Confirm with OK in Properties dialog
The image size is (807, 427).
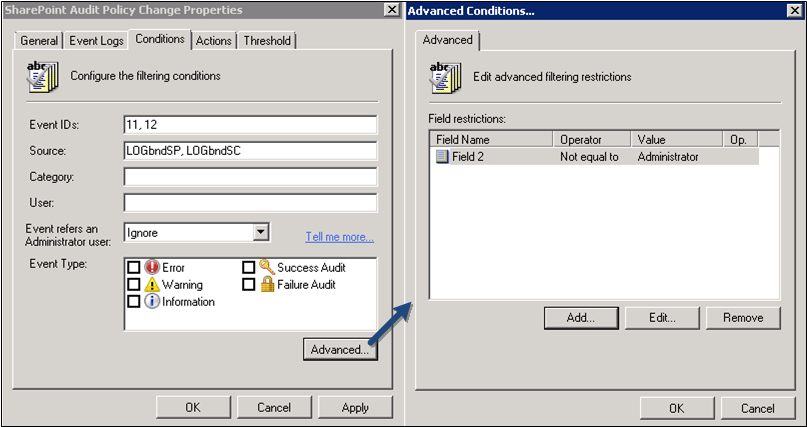(x=193, y=408)
